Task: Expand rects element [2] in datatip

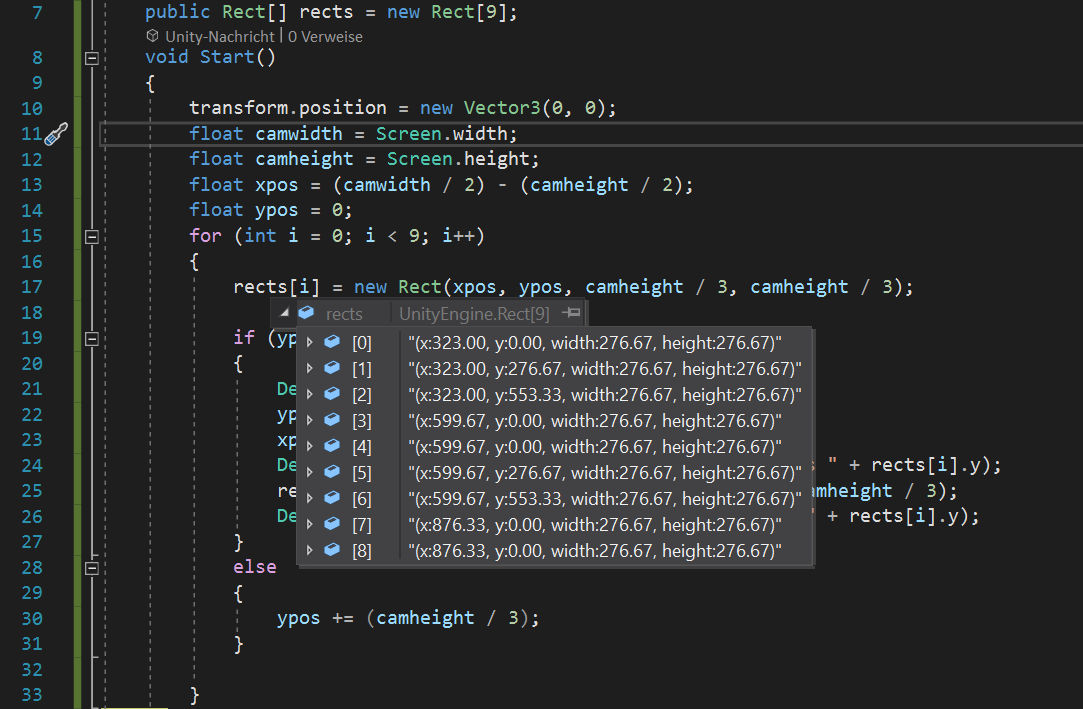Action: [310, 394]
